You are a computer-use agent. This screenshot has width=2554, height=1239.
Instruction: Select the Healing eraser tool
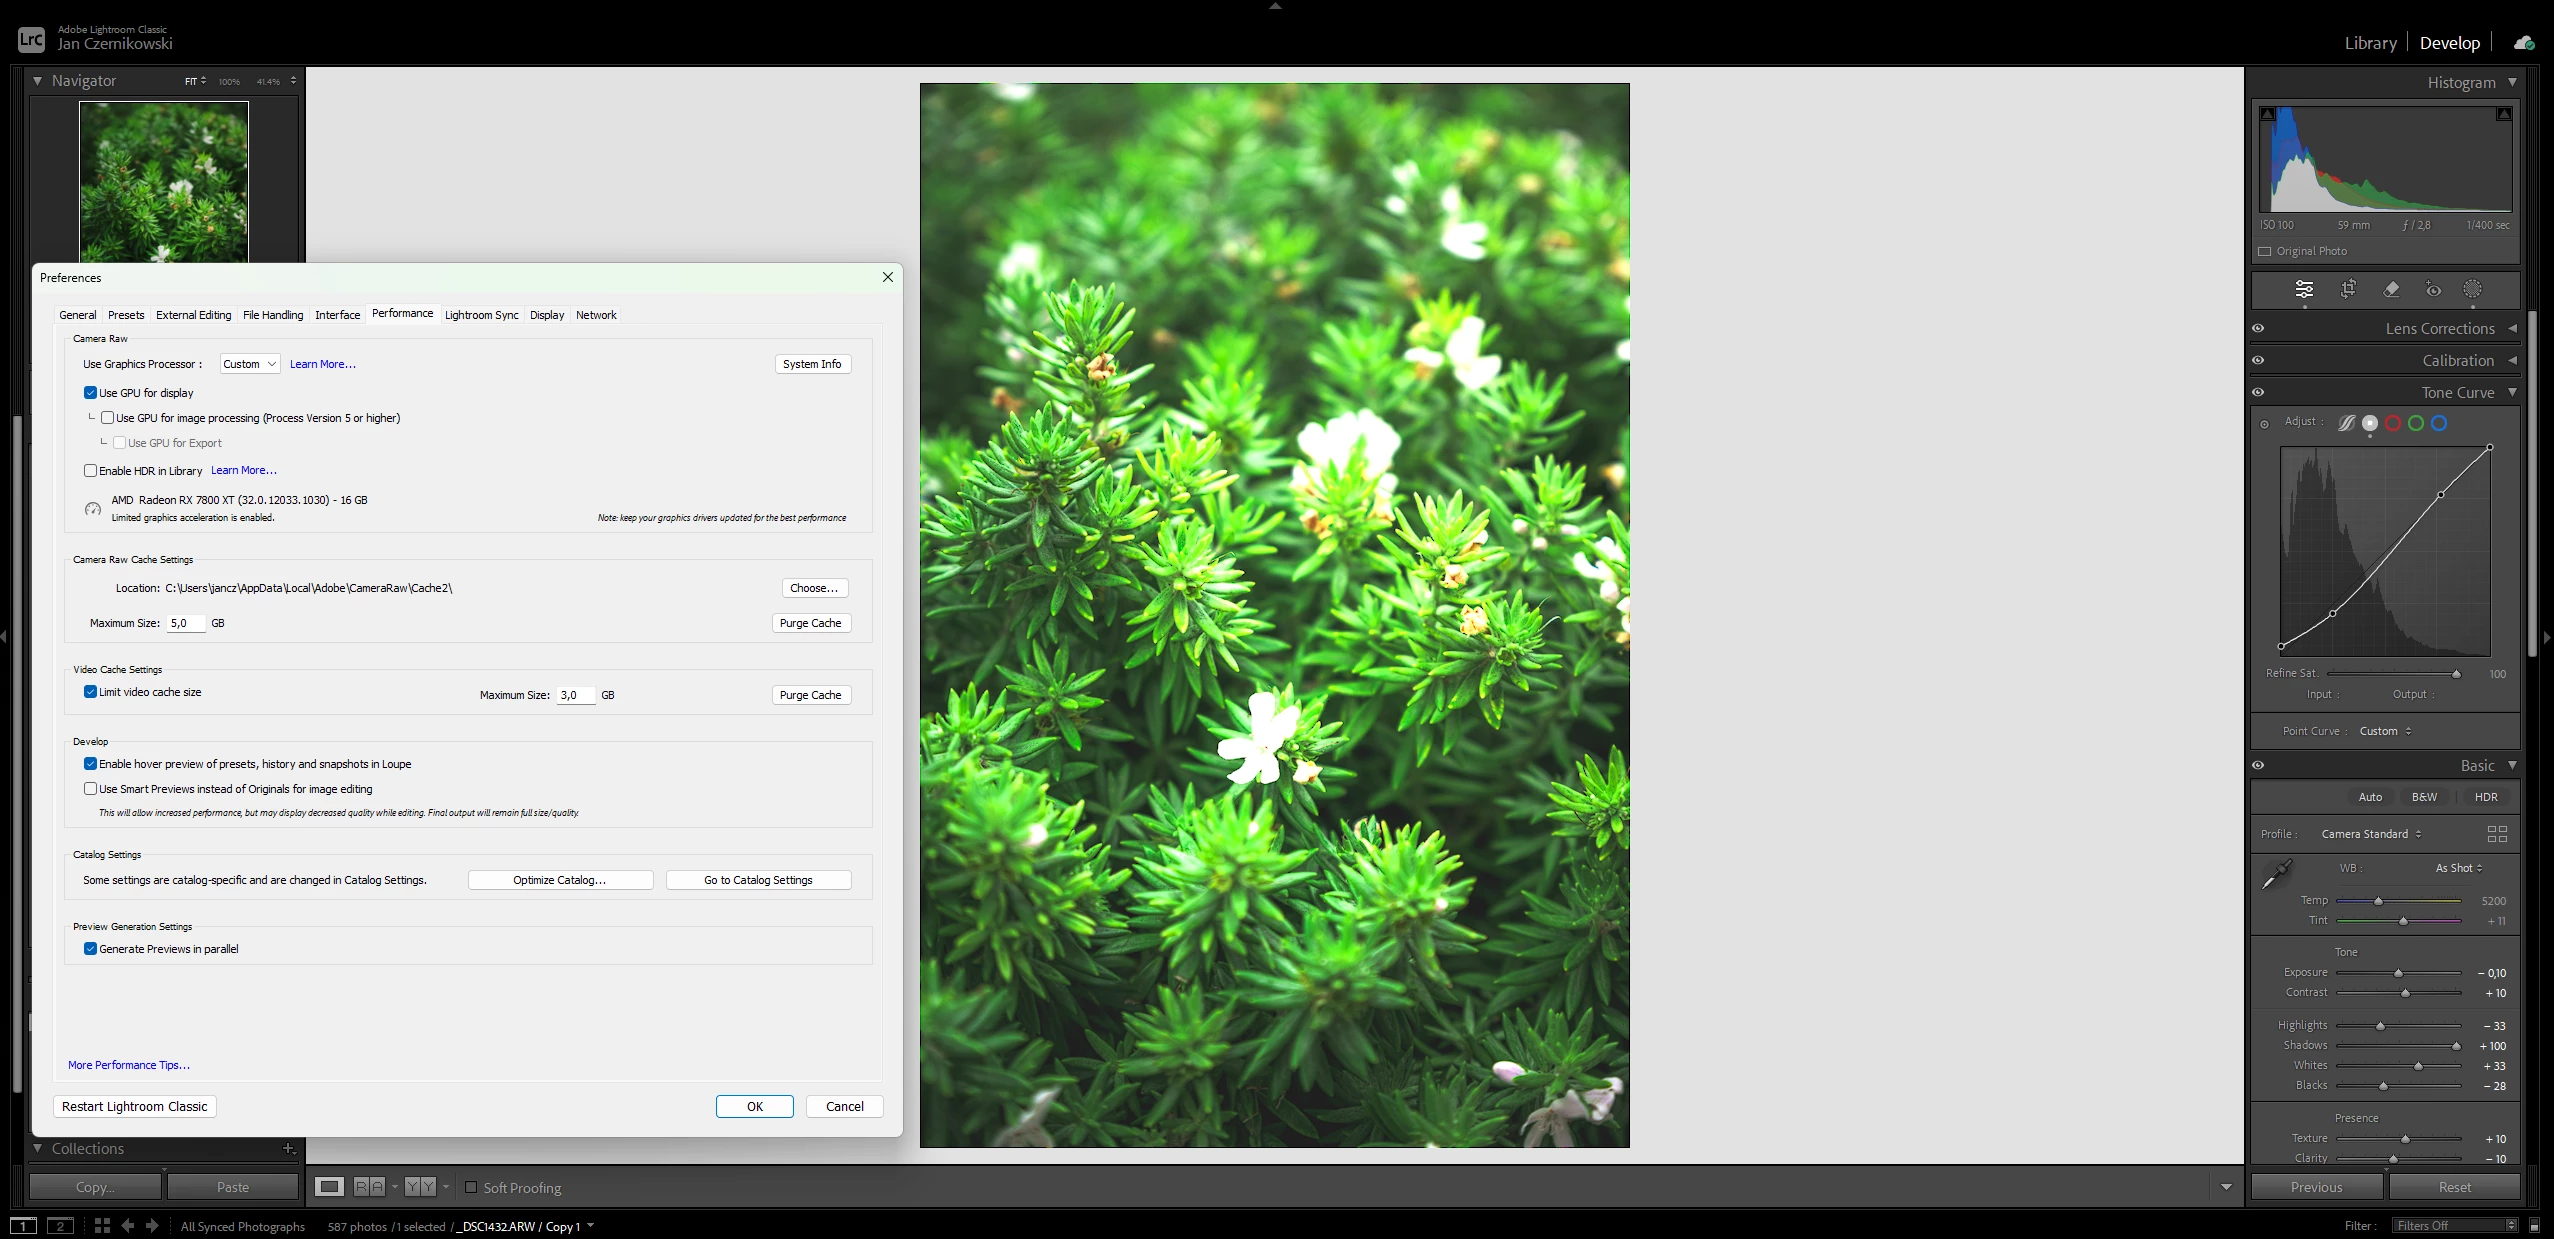[x=2391, y=289]
